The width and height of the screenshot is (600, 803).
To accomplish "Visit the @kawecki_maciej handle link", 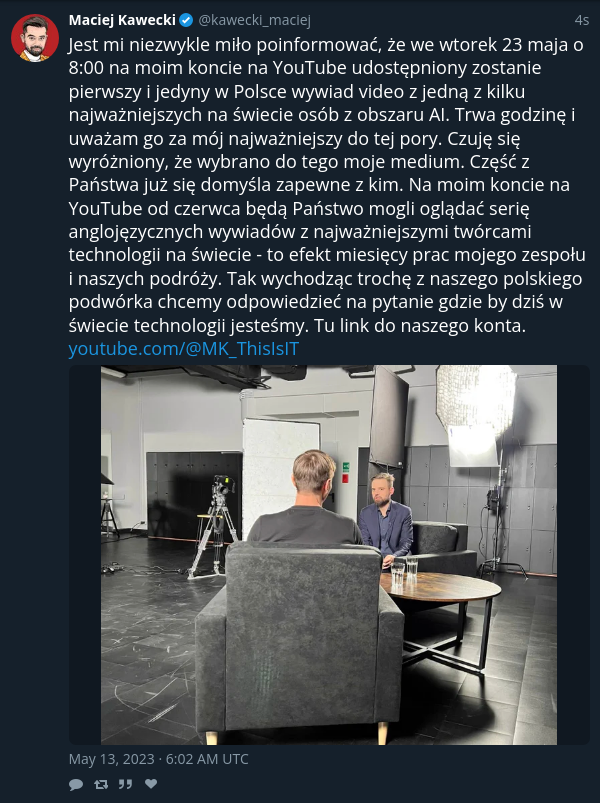I will [x=254, y=20].
